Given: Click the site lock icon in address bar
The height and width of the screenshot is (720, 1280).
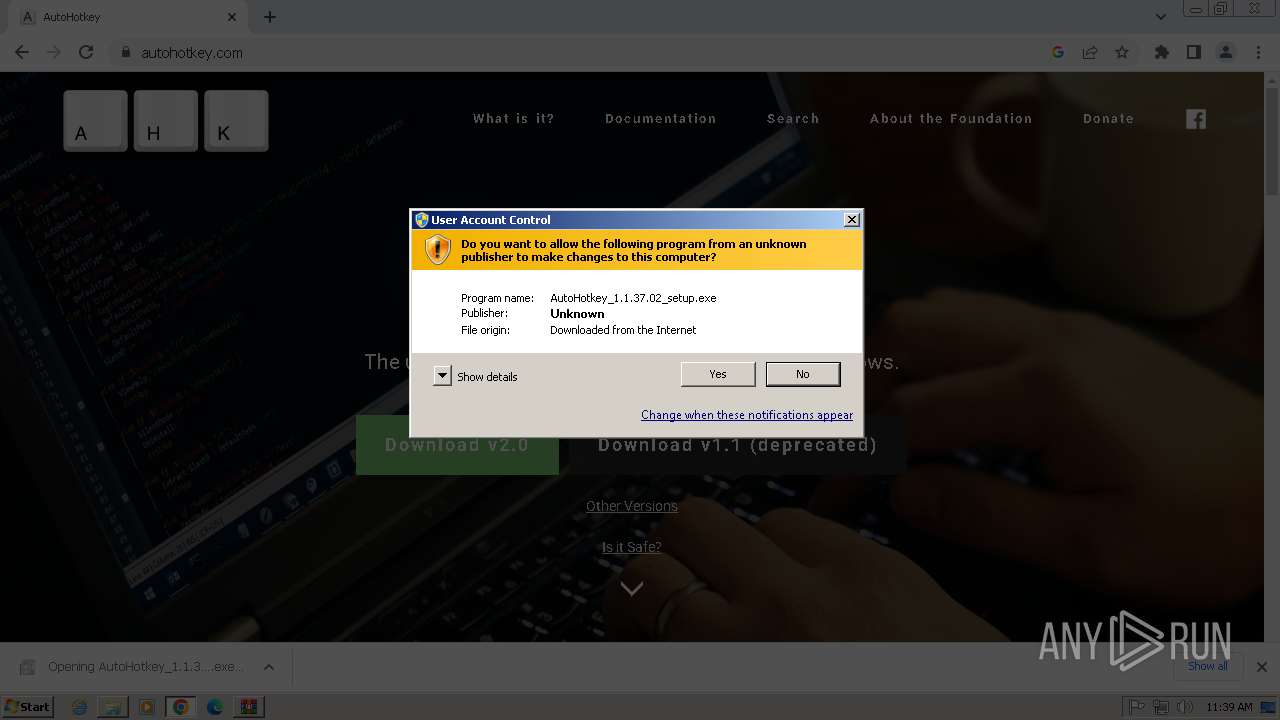Looking at the screenshot, I should (x=126, y=52).
